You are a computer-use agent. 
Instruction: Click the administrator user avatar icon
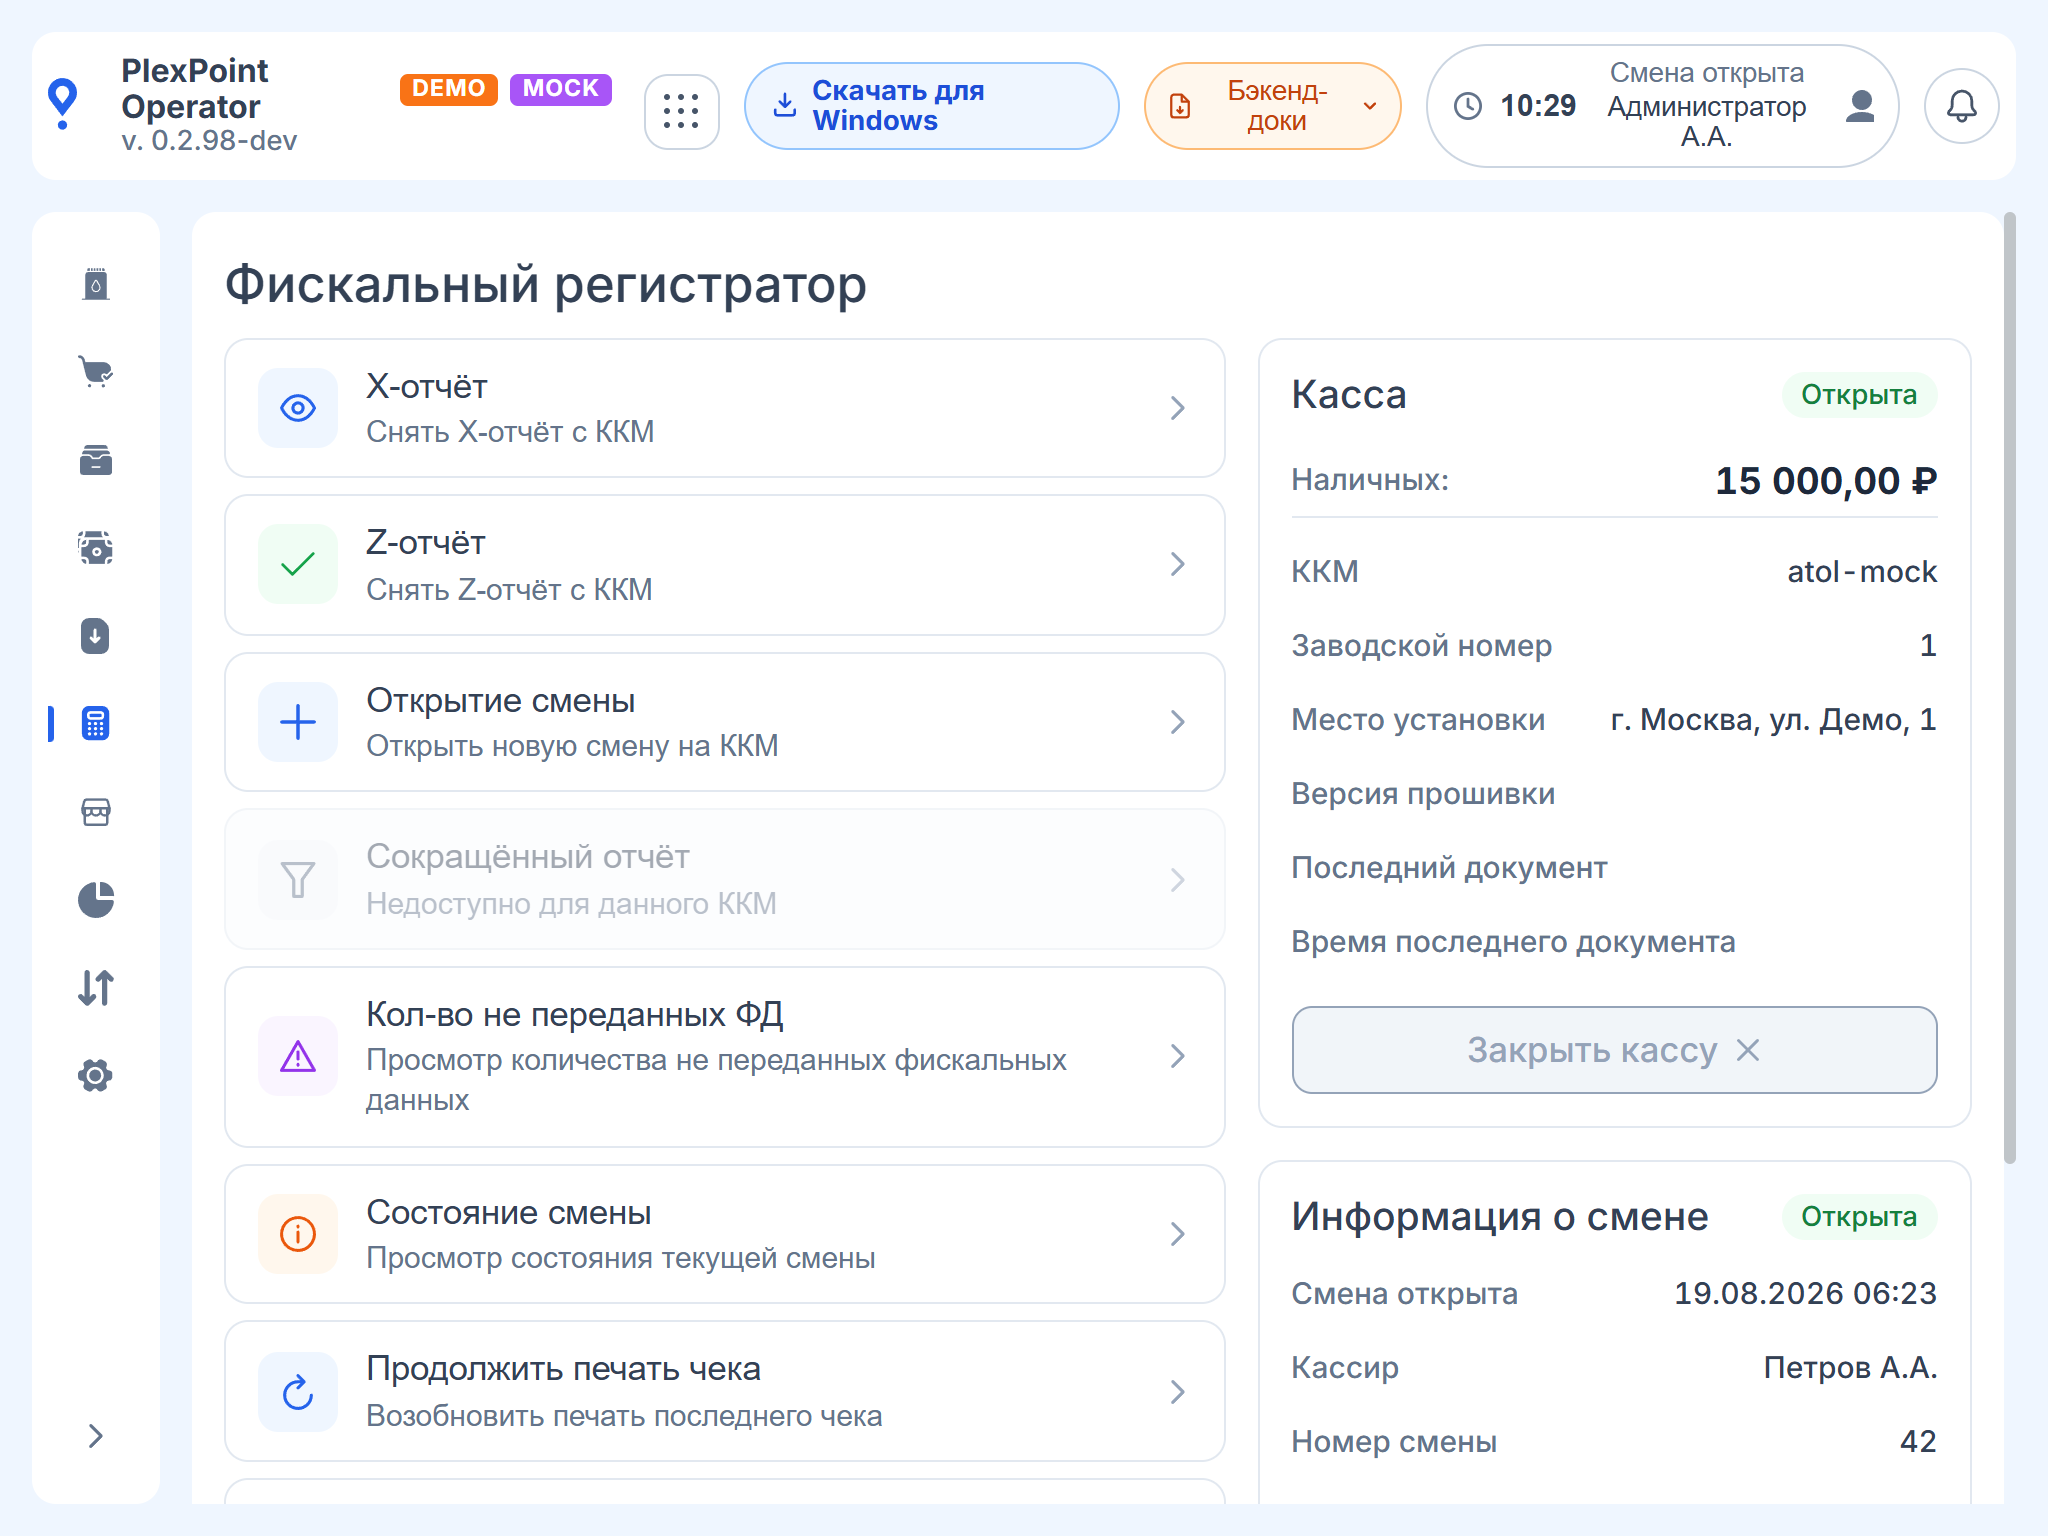(1860, 105)
